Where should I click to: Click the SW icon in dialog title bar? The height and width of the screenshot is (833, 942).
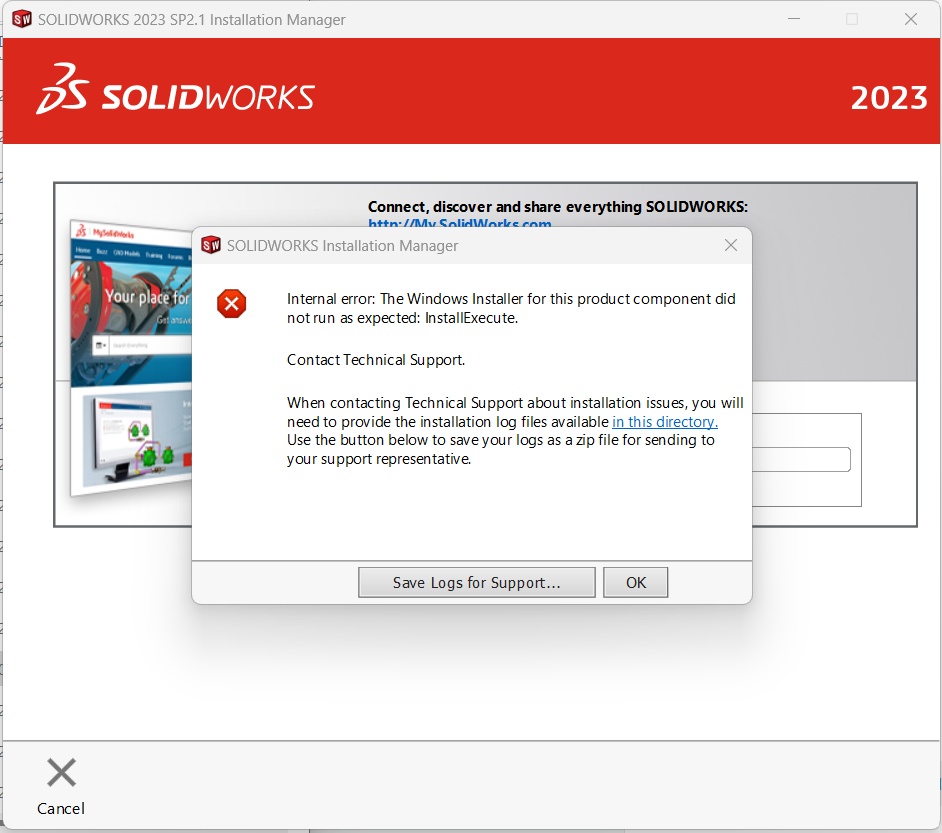211,245
